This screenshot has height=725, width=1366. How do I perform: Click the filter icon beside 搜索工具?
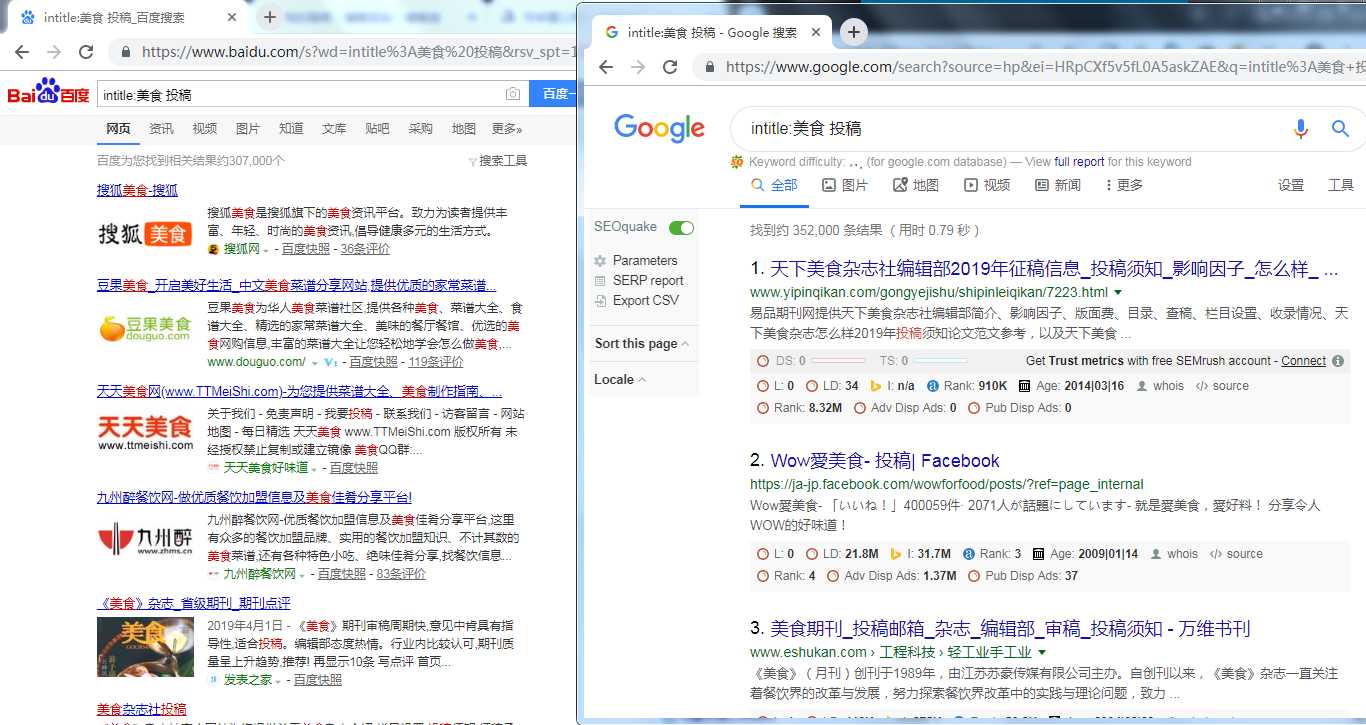tap(472, 161)
